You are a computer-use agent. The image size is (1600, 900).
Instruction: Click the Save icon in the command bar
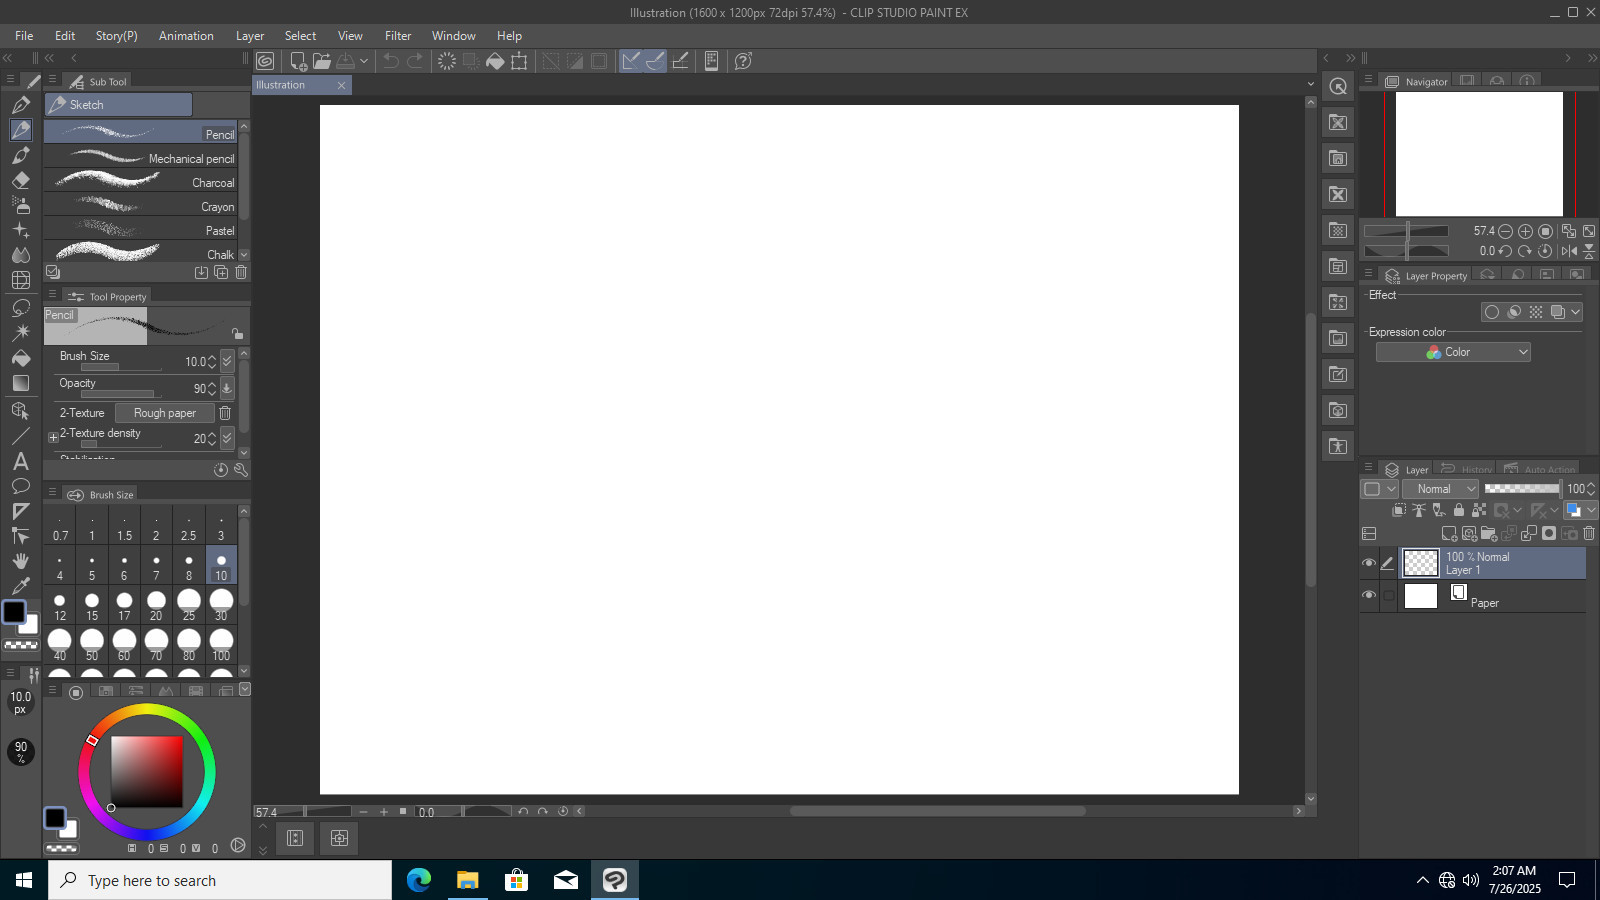click(346, 61)
